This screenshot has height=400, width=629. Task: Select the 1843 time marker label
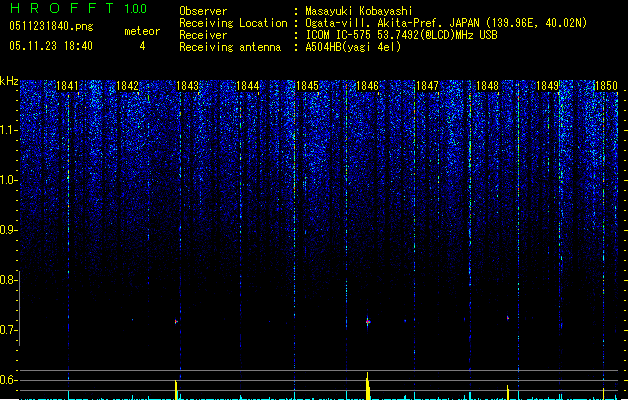187,86
